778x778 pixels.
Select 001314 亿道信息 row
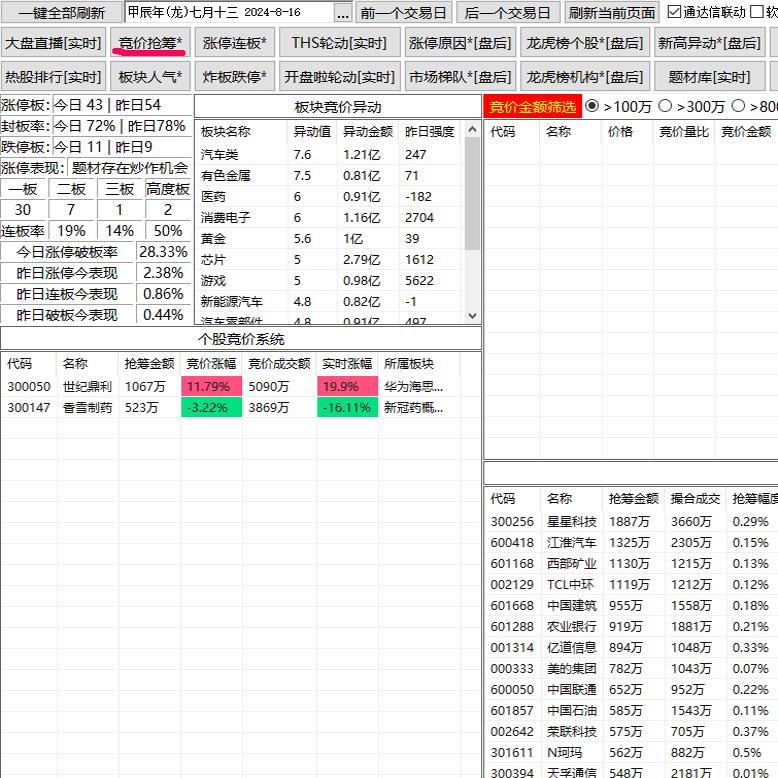tap(631, 648)
